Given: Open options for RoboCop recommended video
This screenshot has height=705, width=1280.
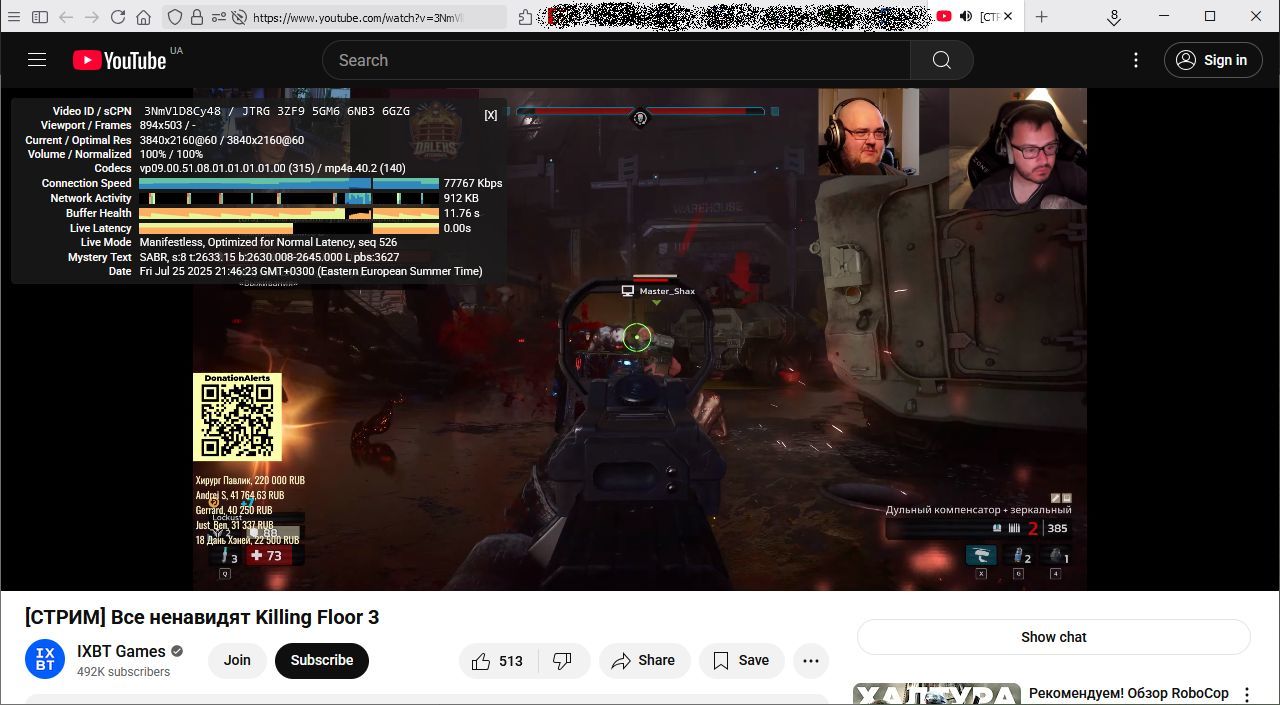Looking at the screenshot, I should click(1247, 694).
